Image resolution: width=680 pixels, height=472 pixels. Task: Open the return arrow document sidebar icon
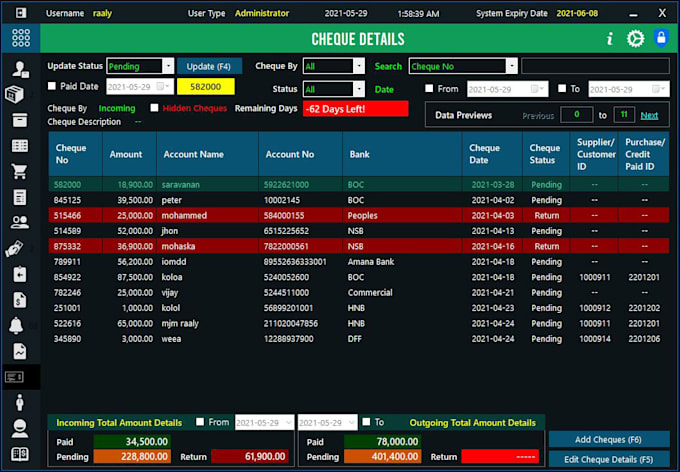20,274
